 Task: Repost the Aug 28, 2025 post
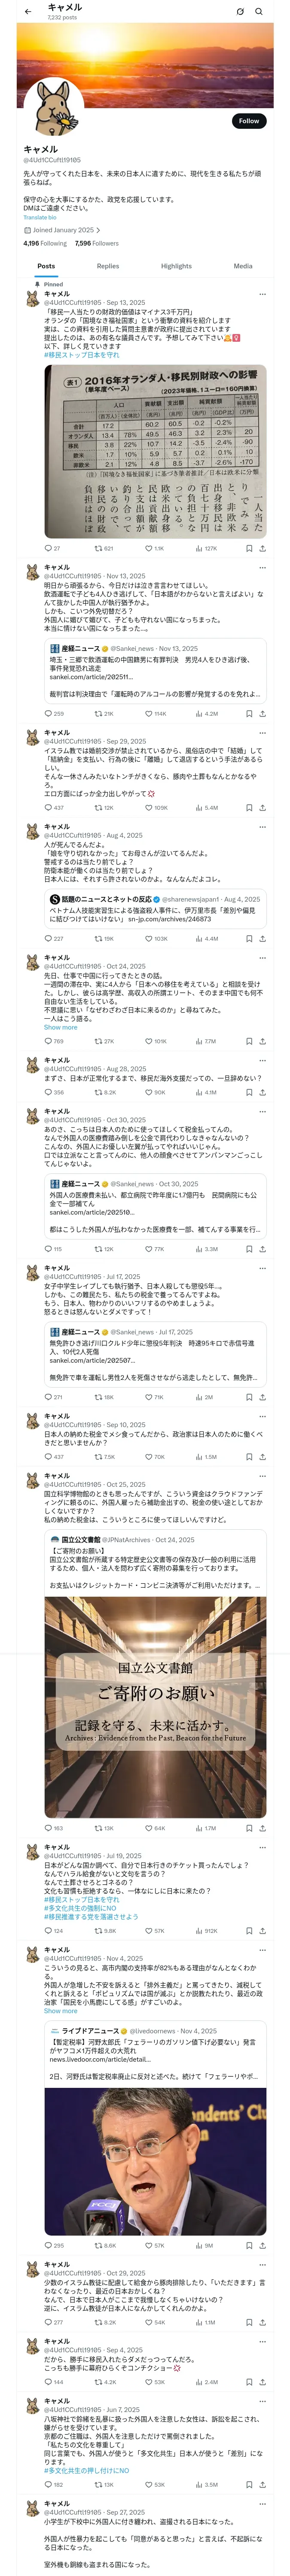(99, 1092)
